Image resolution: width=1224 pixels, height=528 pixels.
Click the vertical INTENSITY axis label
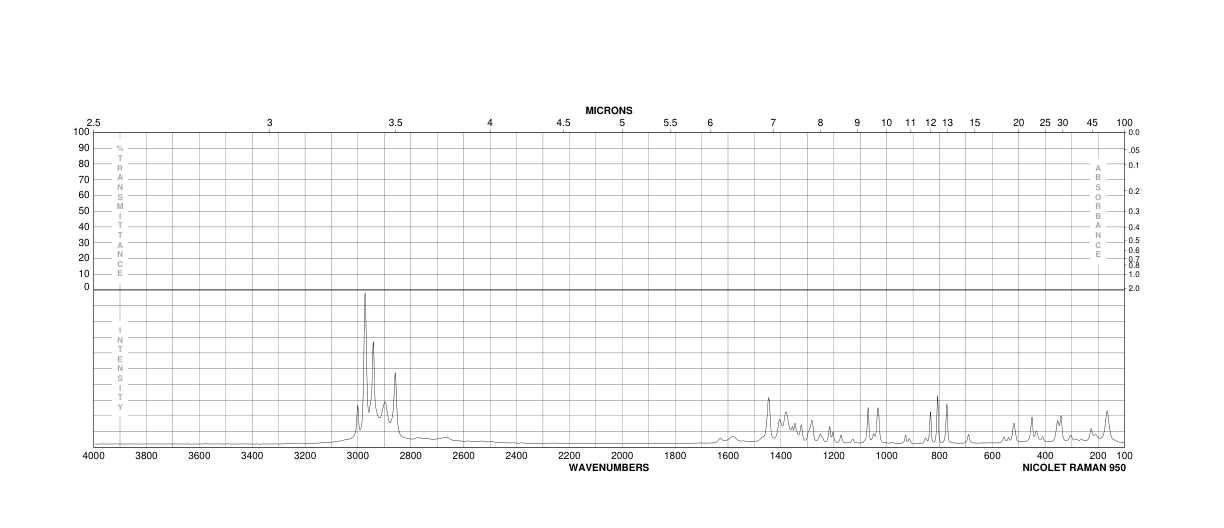tap(120, 369)
